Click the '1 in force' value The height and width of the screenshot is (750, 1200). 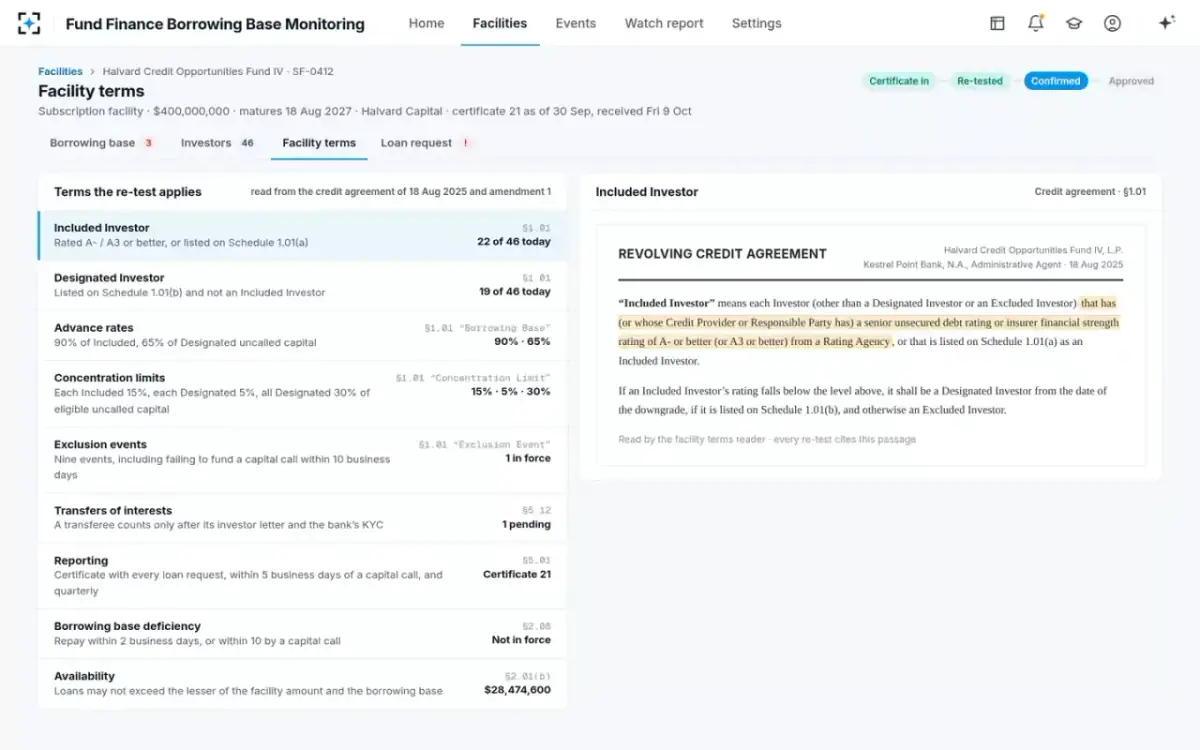528,458
